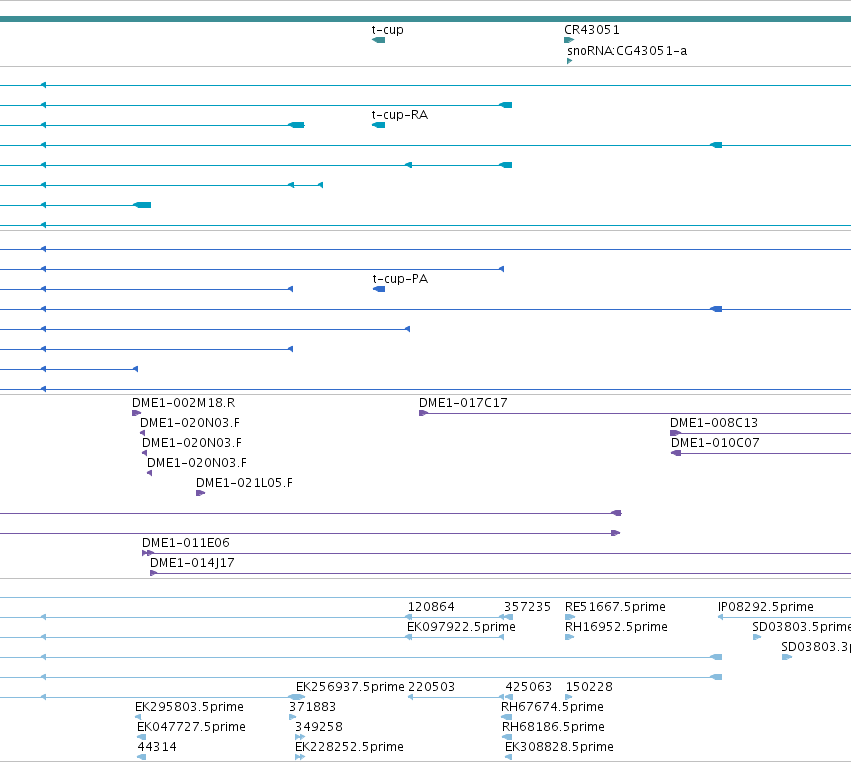The image size is (851, 762).
Task: Select the DME1-017C17 clone label
Action: (x=463, y=403)
